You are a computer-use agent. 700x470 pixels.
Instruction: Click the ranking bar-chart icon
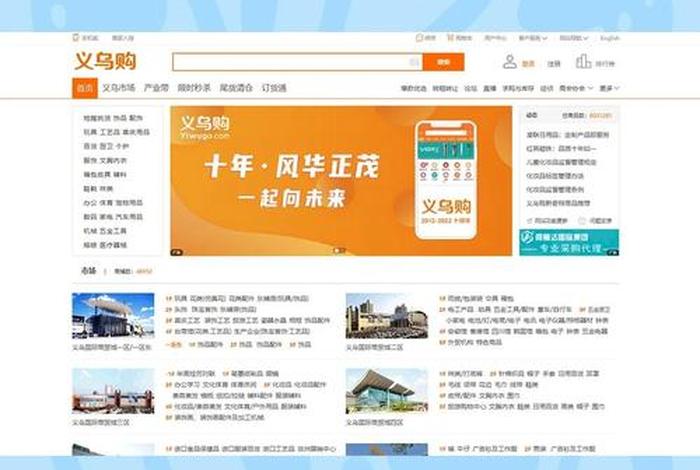[x=583, y=61]
